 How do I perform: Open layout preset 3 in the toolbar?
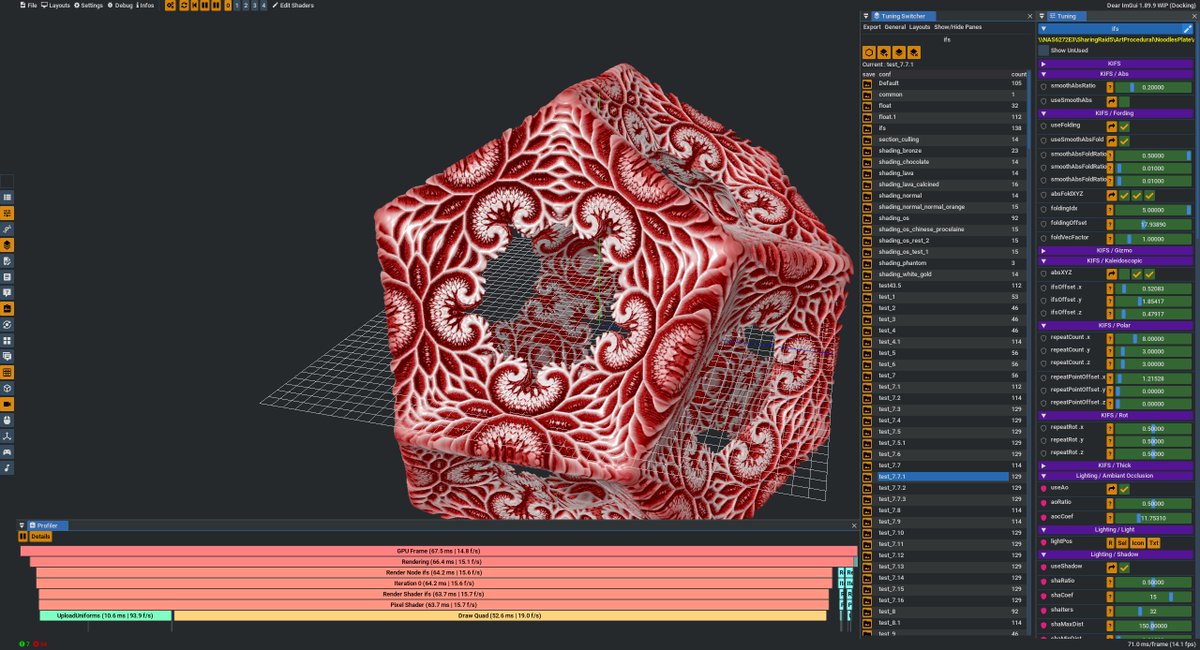255,5
